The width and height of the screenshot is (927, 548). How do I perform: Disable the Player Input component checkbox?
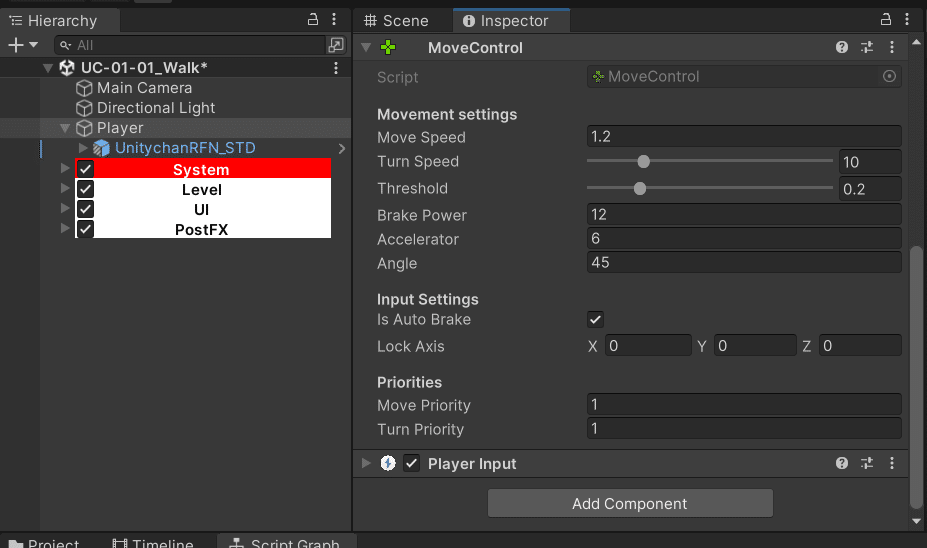411,463
